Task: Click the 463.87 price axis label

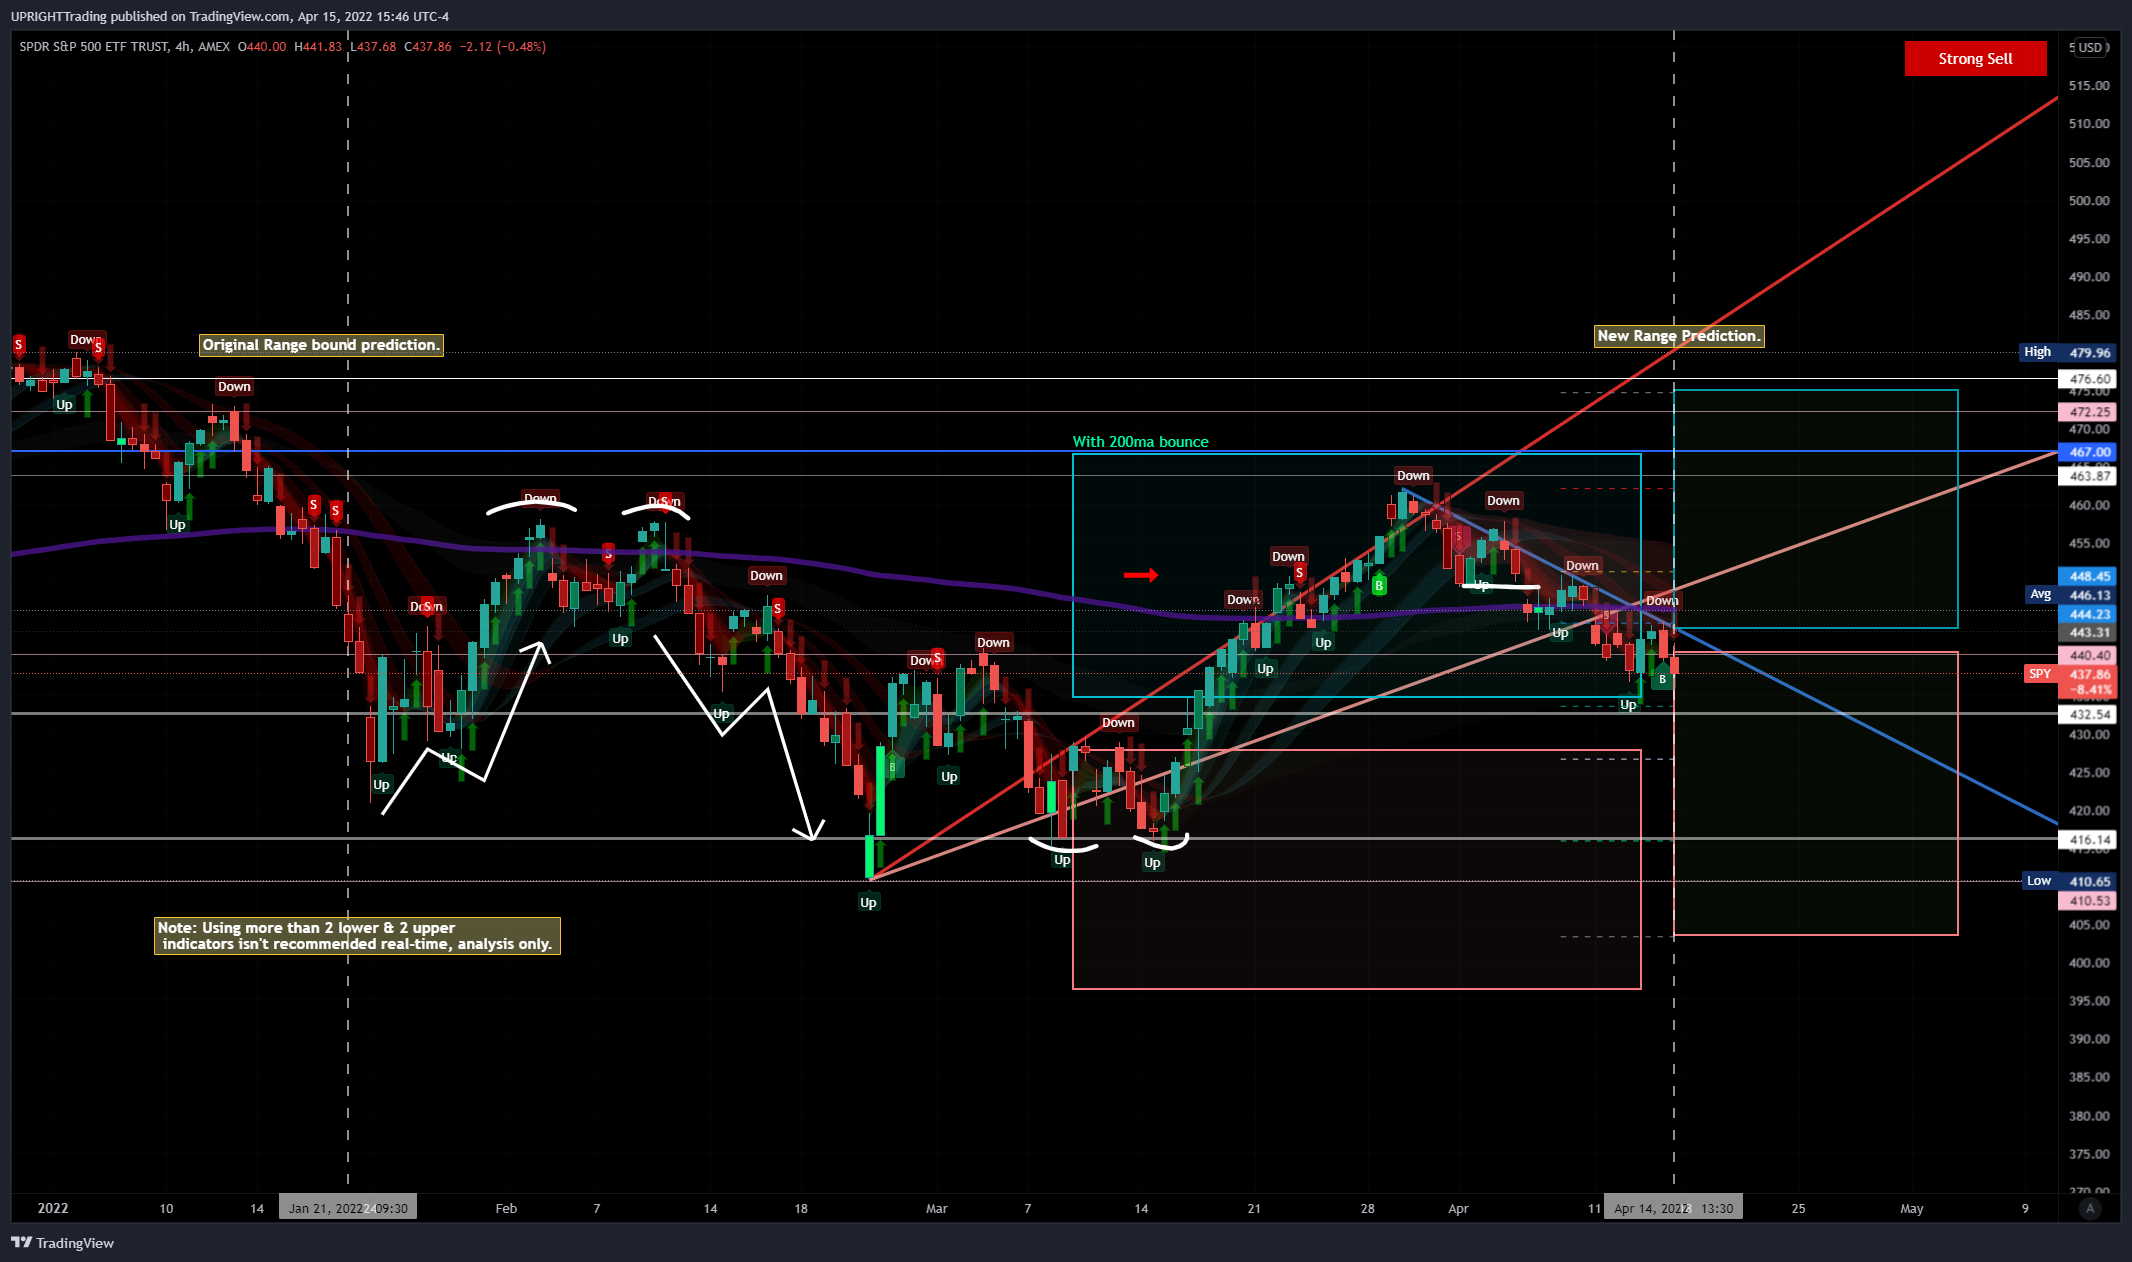Action: 2088,476
